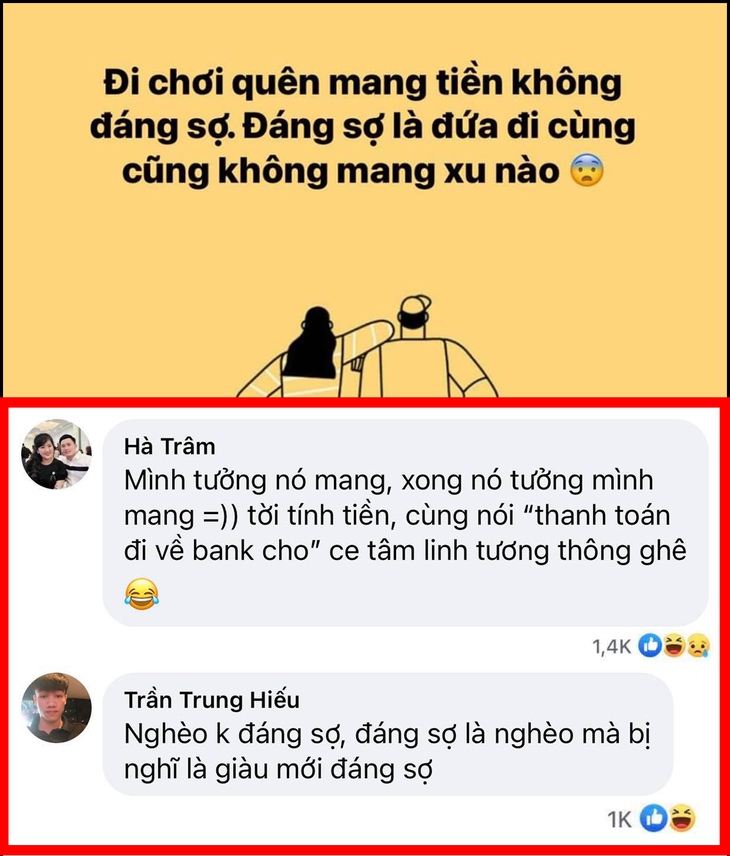Click Trần Trung Hiếu's comment text bubble
This screenshot has width=730, height=856.
point(388,734)
